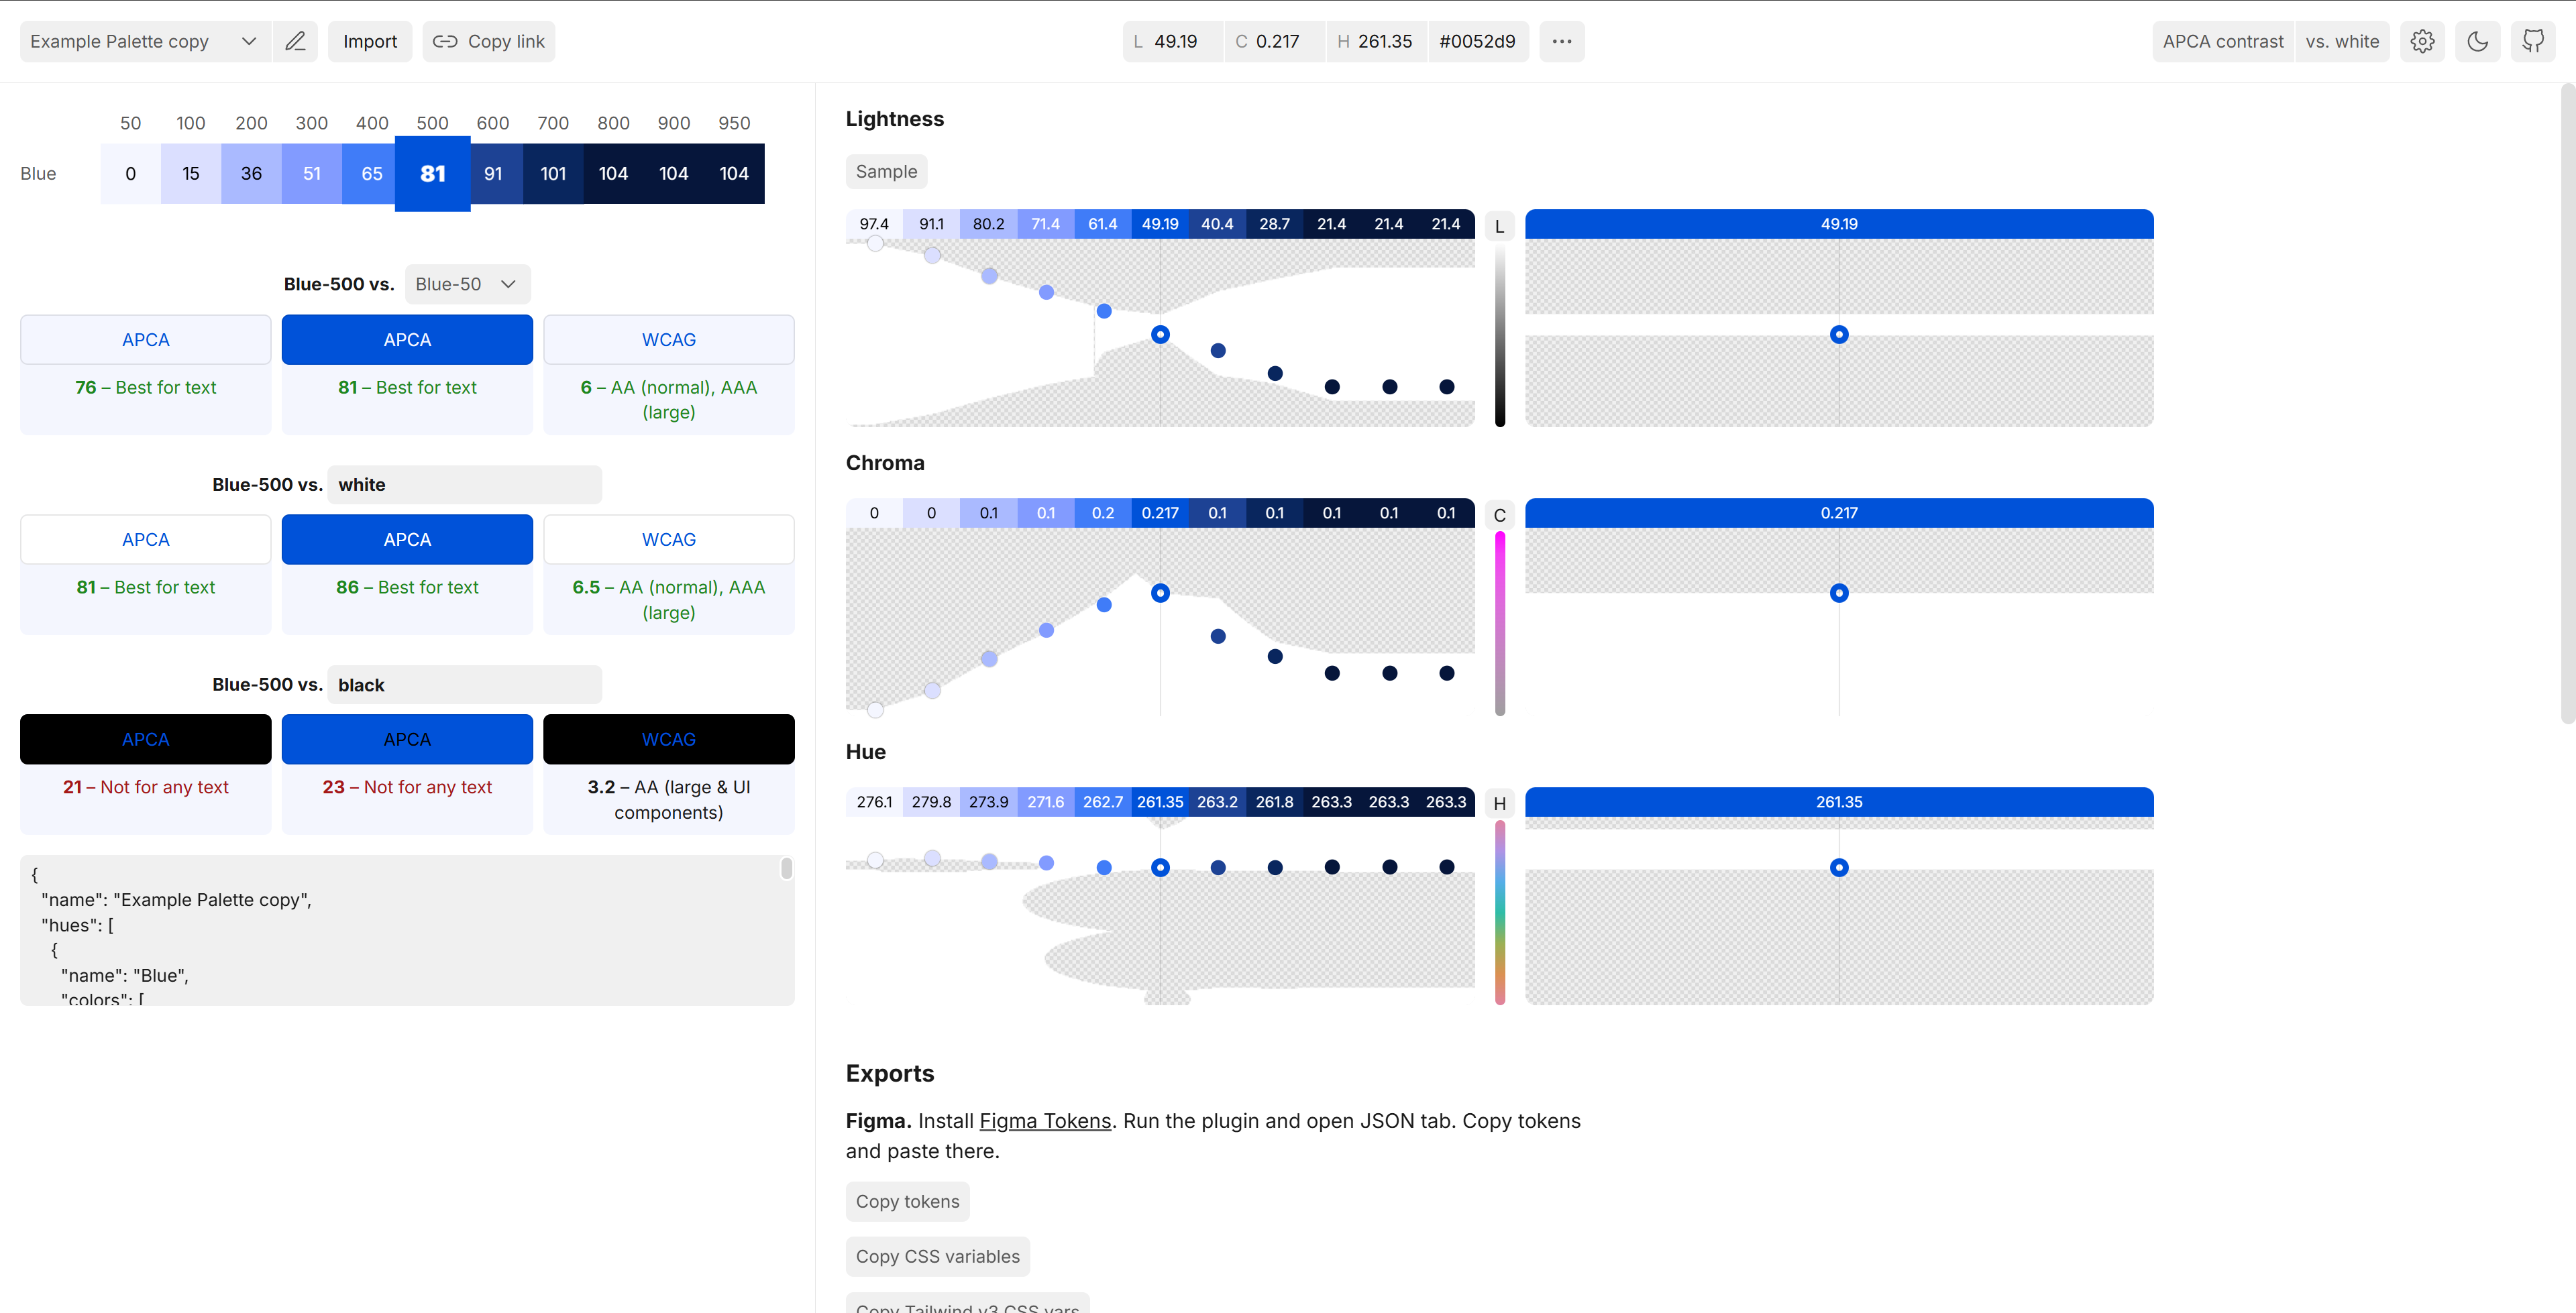Click the Sample button under Lightness
This screenshot has height=1313, width=2576.
click(x=886, y=171)
